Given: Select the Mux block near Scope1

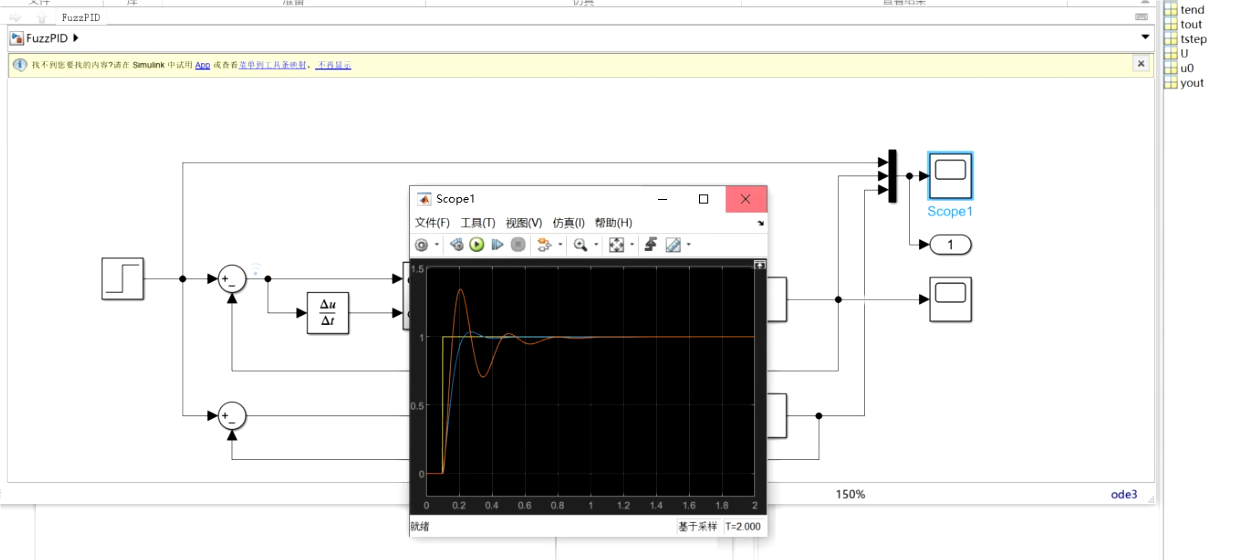Looking at the screenshot, I should click(892, 176).
